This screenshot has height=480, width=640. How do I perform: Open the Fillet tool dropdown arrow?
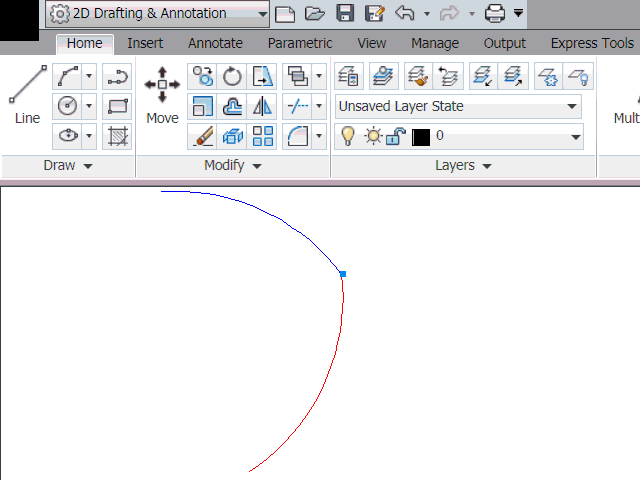[x=319, y=136]
